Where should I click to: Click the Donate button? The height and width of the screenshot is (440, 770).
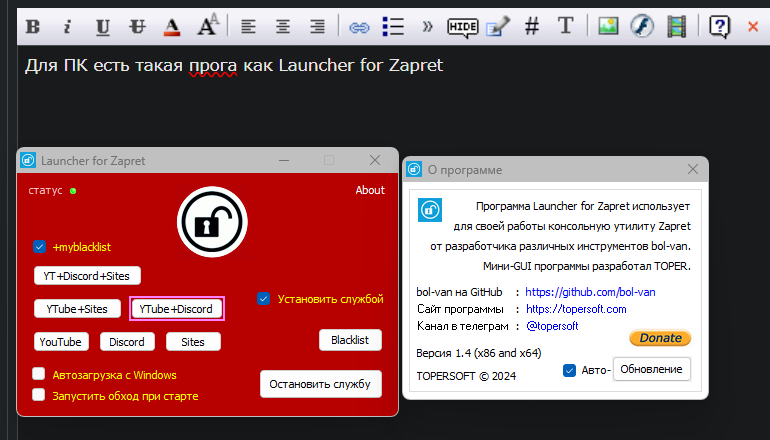(660, 338)
